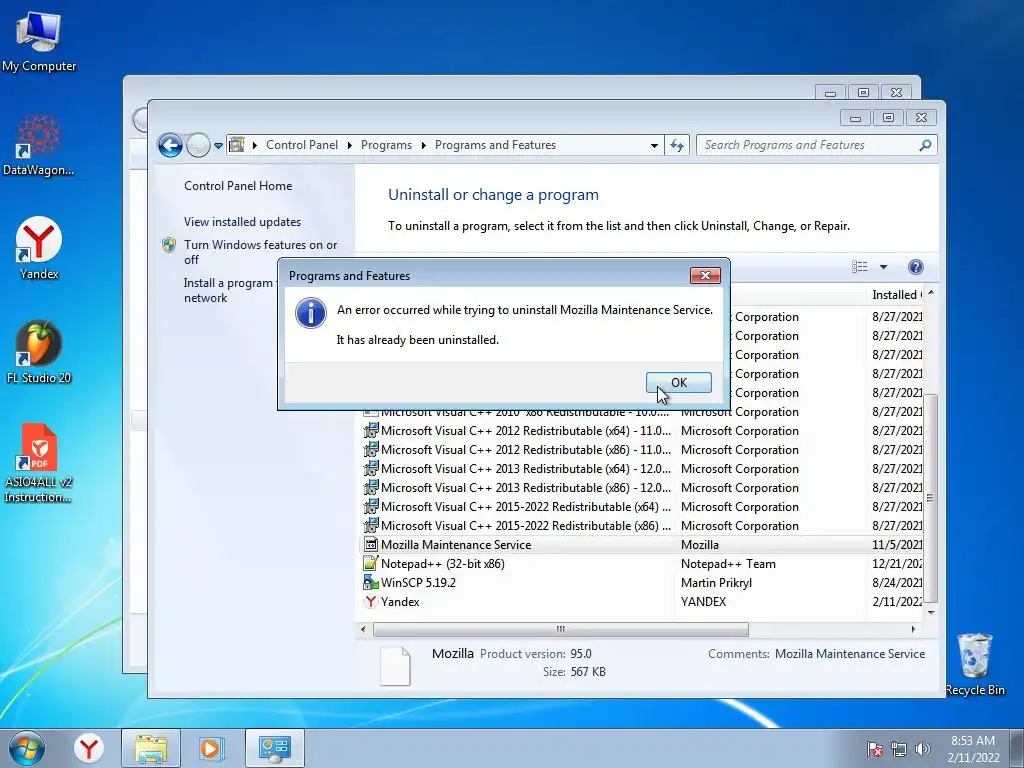Click the shield icon beside Windows features
Screen dimensions: 1024x768
point(169,245)
